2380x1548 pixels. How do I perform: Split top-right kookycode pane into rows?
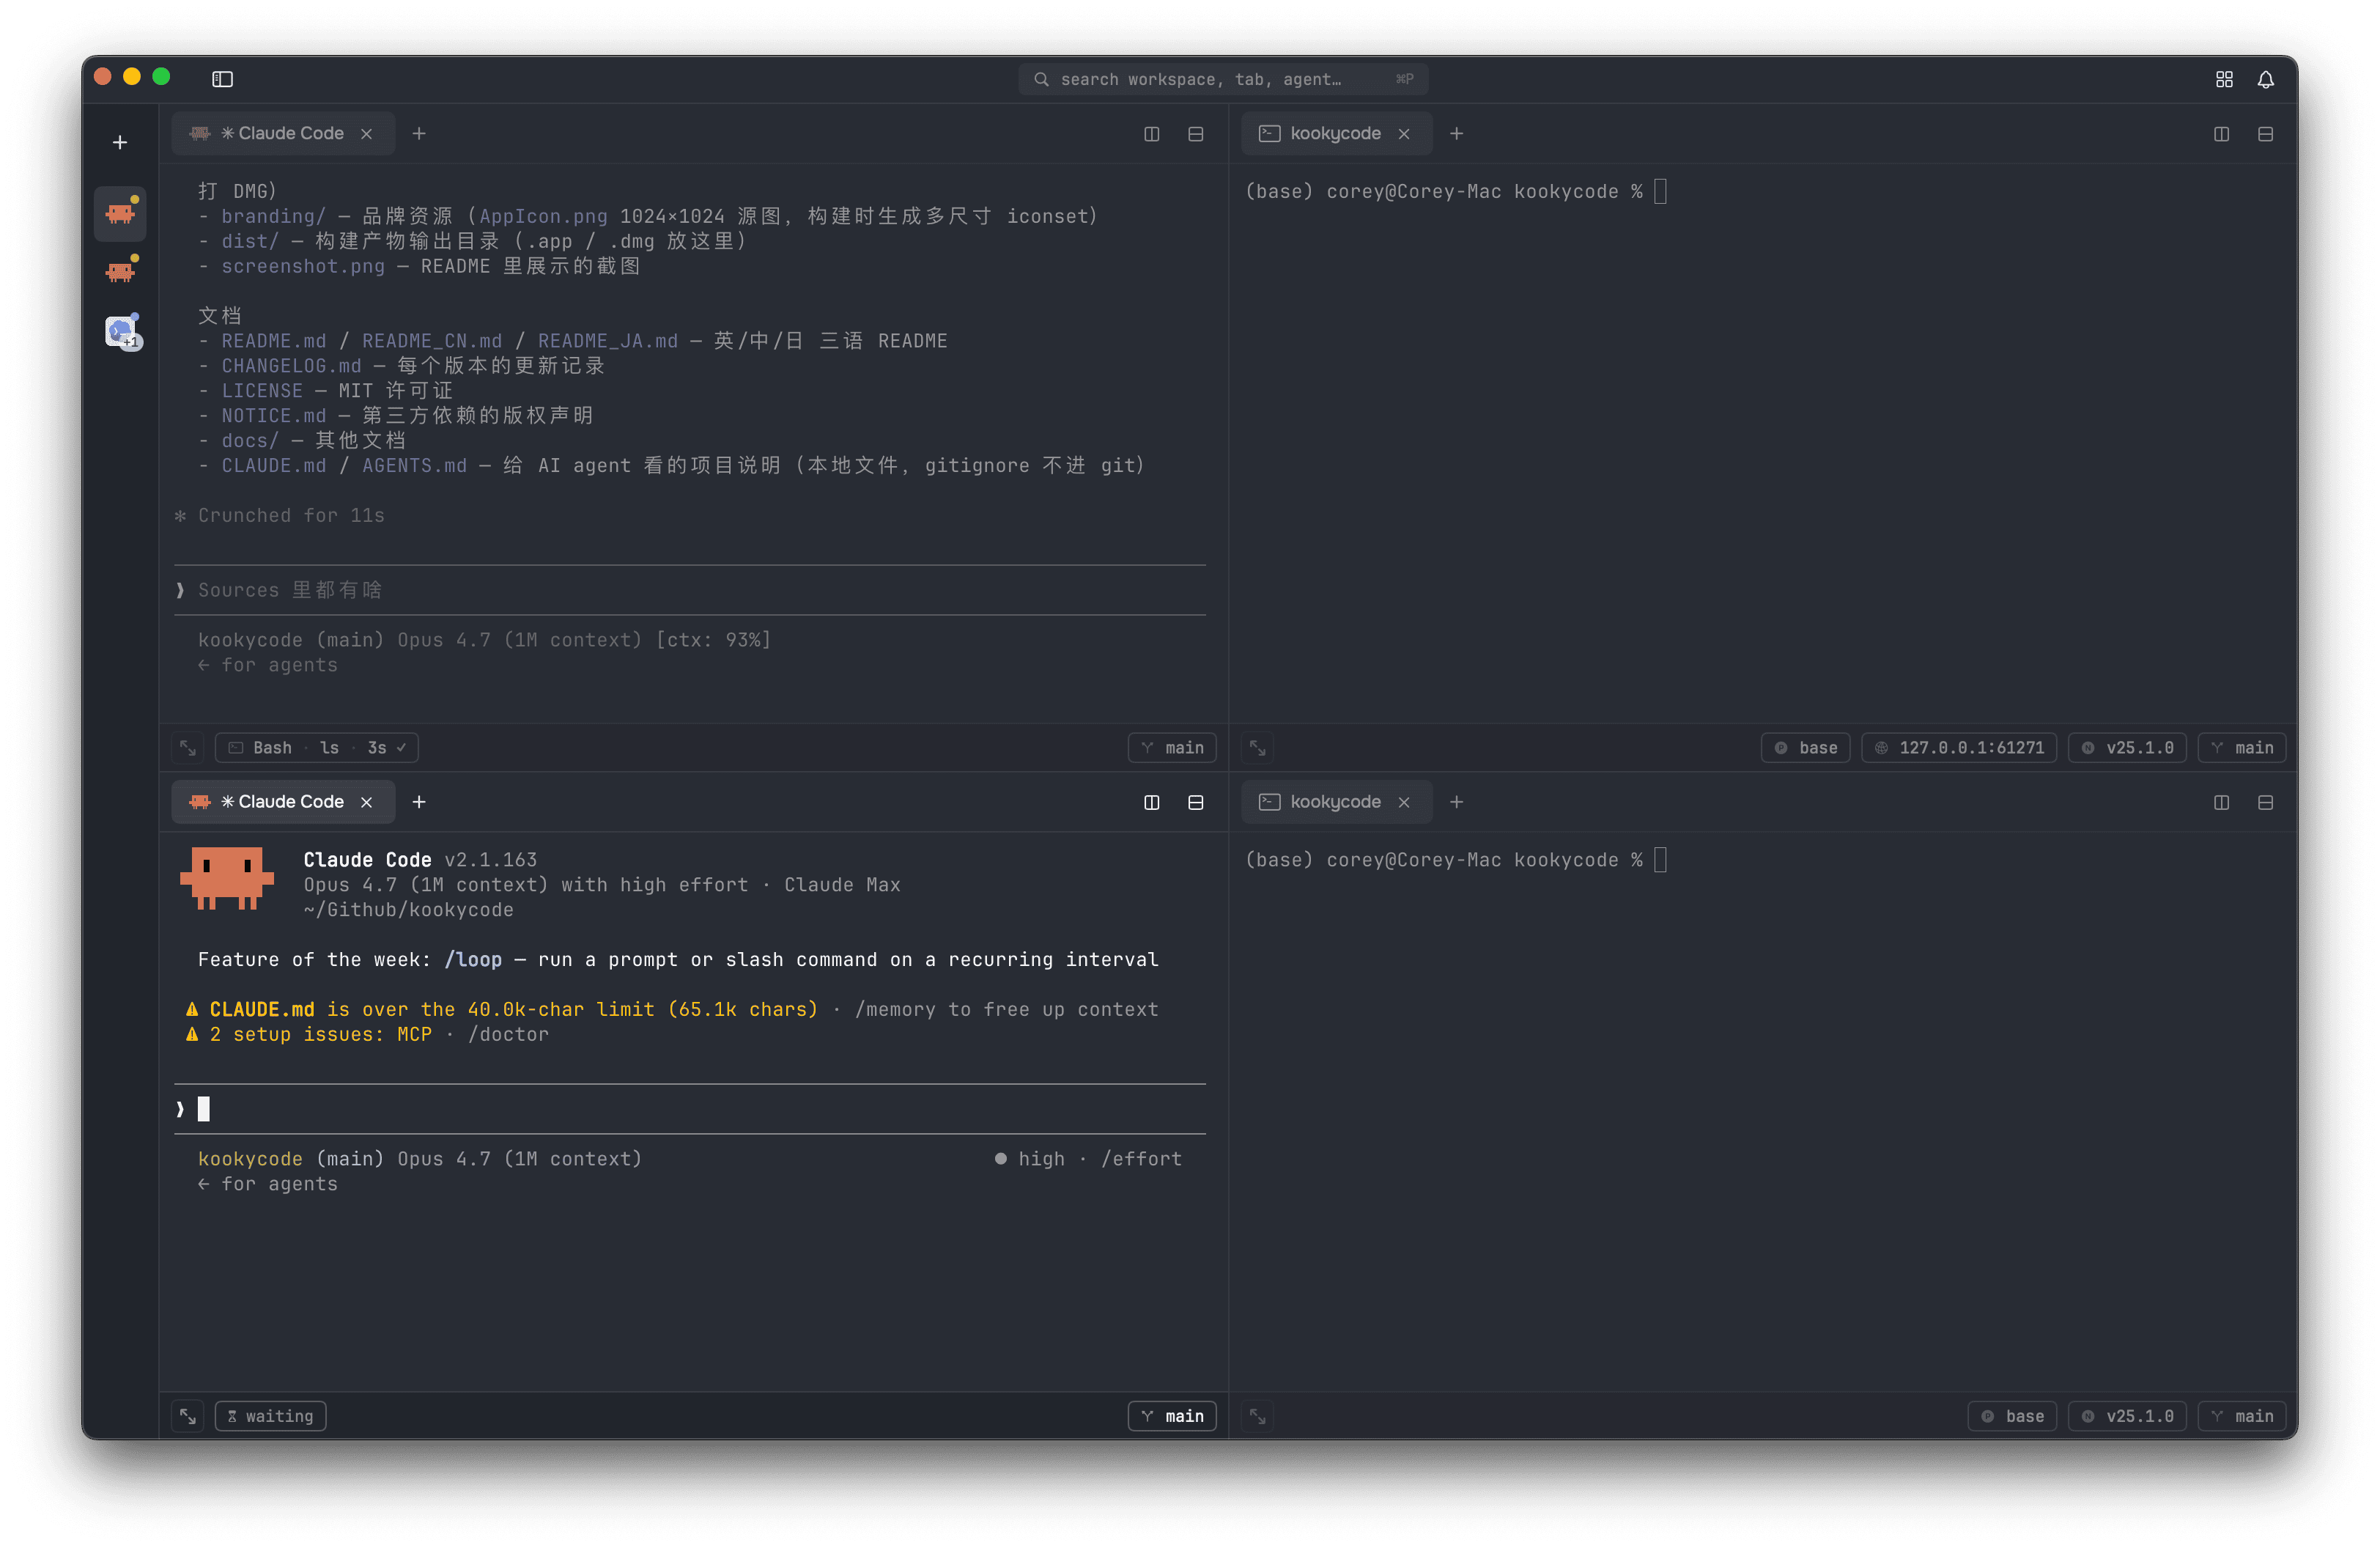point(2266,134)
